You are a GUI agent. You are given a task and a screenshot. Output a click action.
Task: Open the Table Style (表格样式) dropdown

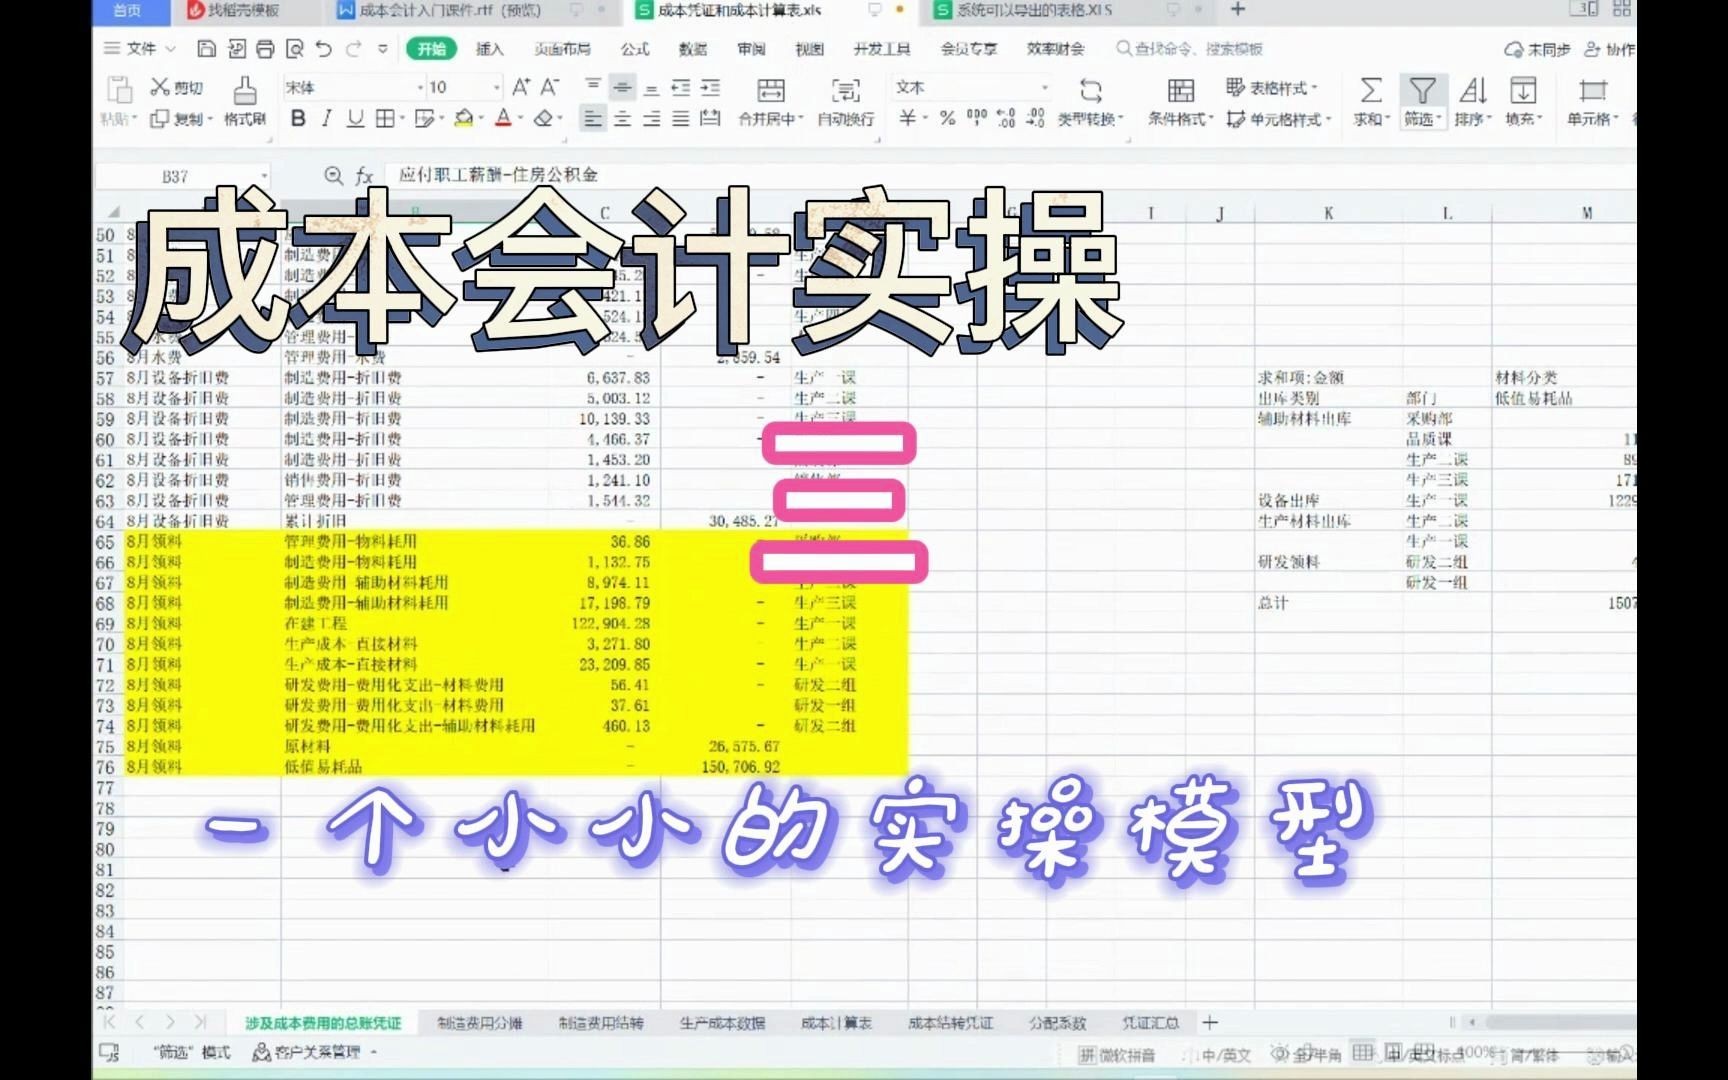(x=1273, y=88)
